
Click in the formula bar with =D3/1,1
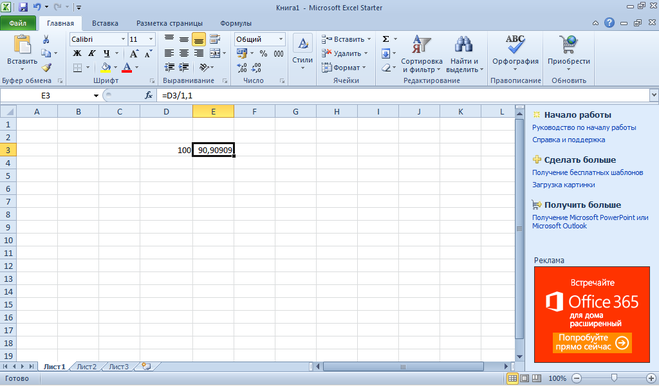tap(403, 96)
